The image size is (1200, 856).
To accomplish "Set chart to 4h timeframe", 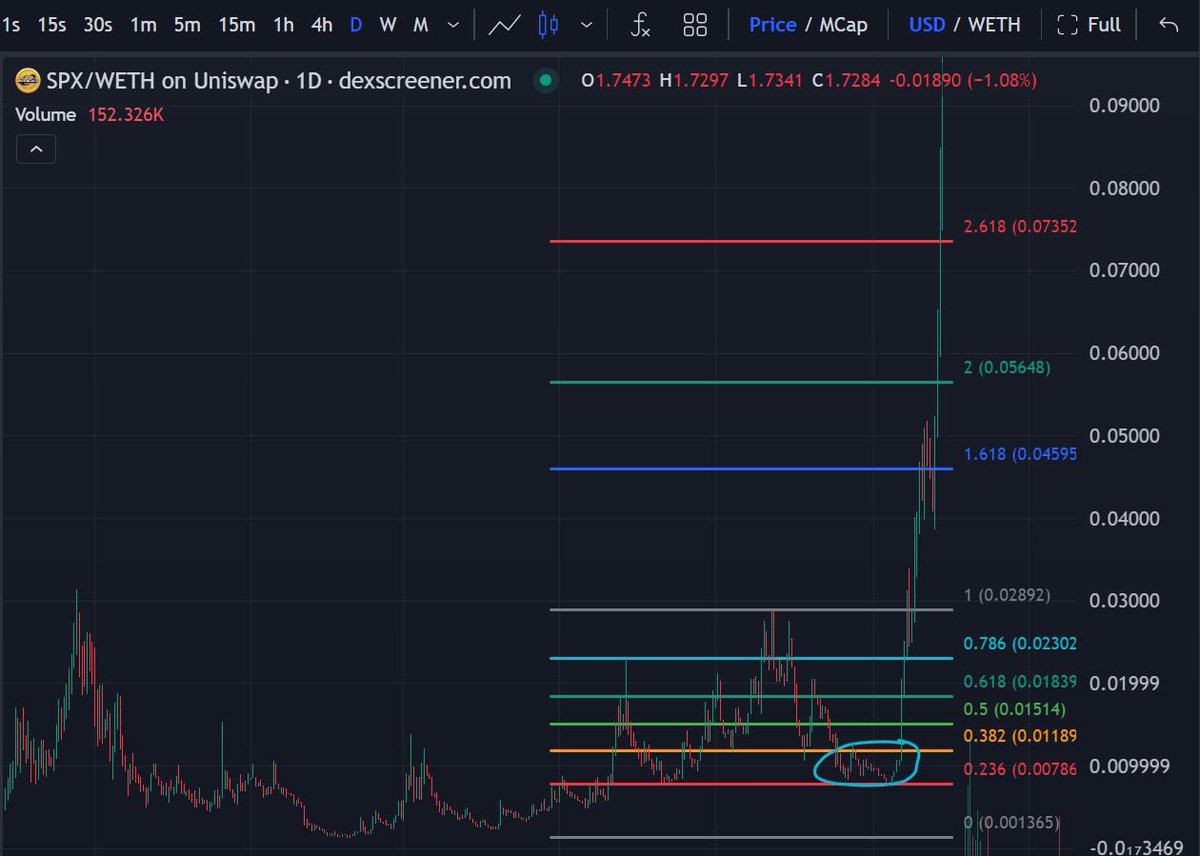I will (x=321, y=24).
